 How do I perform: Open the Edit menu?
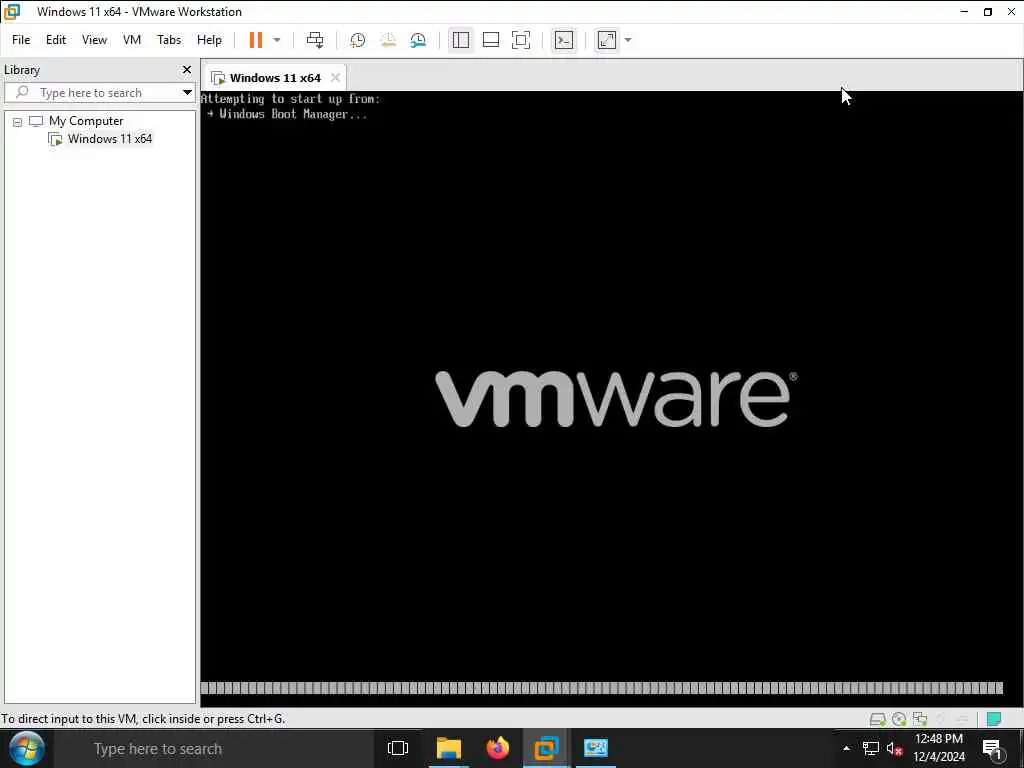click(x=56, y=40)
